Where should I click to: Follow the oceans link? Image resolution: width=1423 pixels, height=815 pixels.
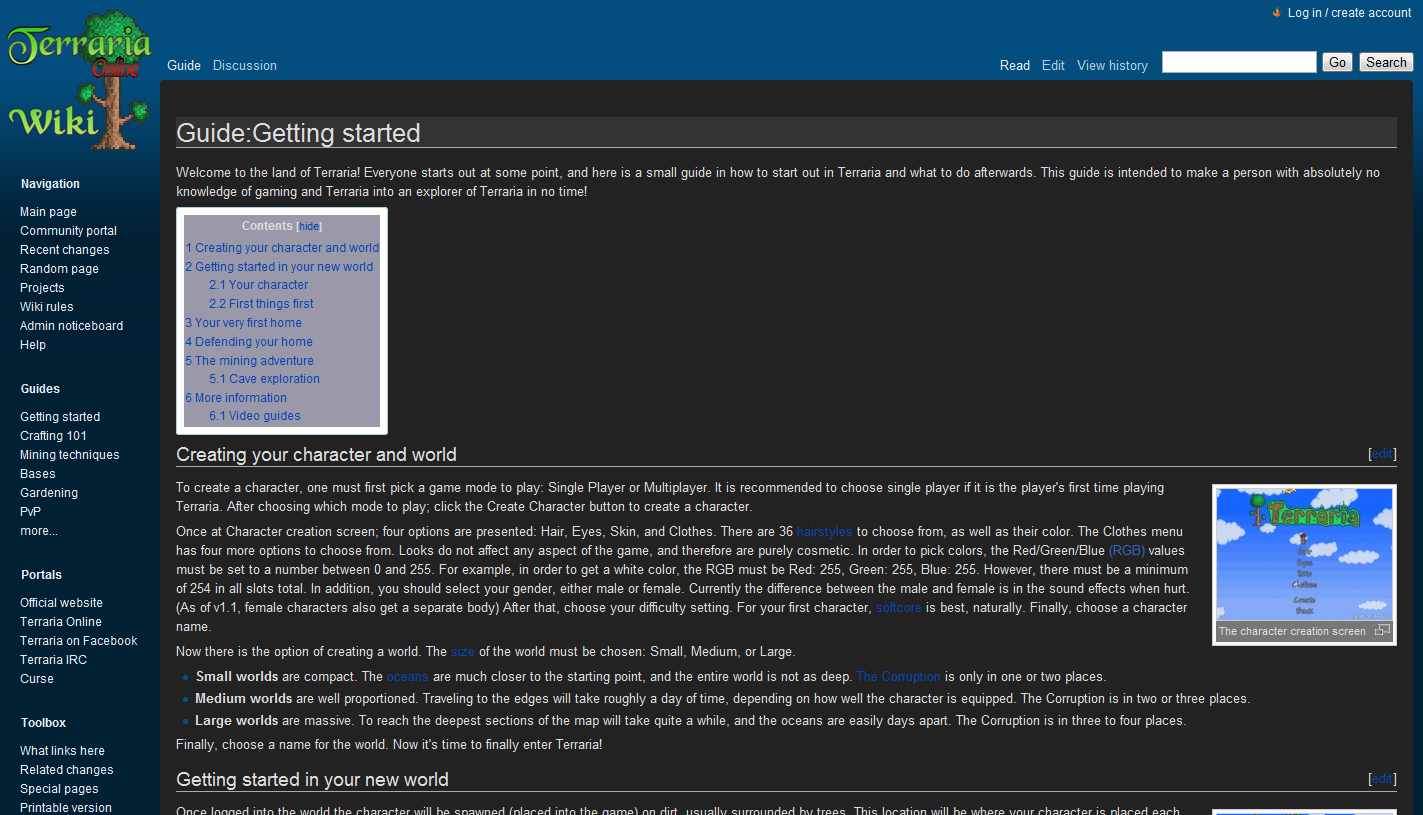407,677
